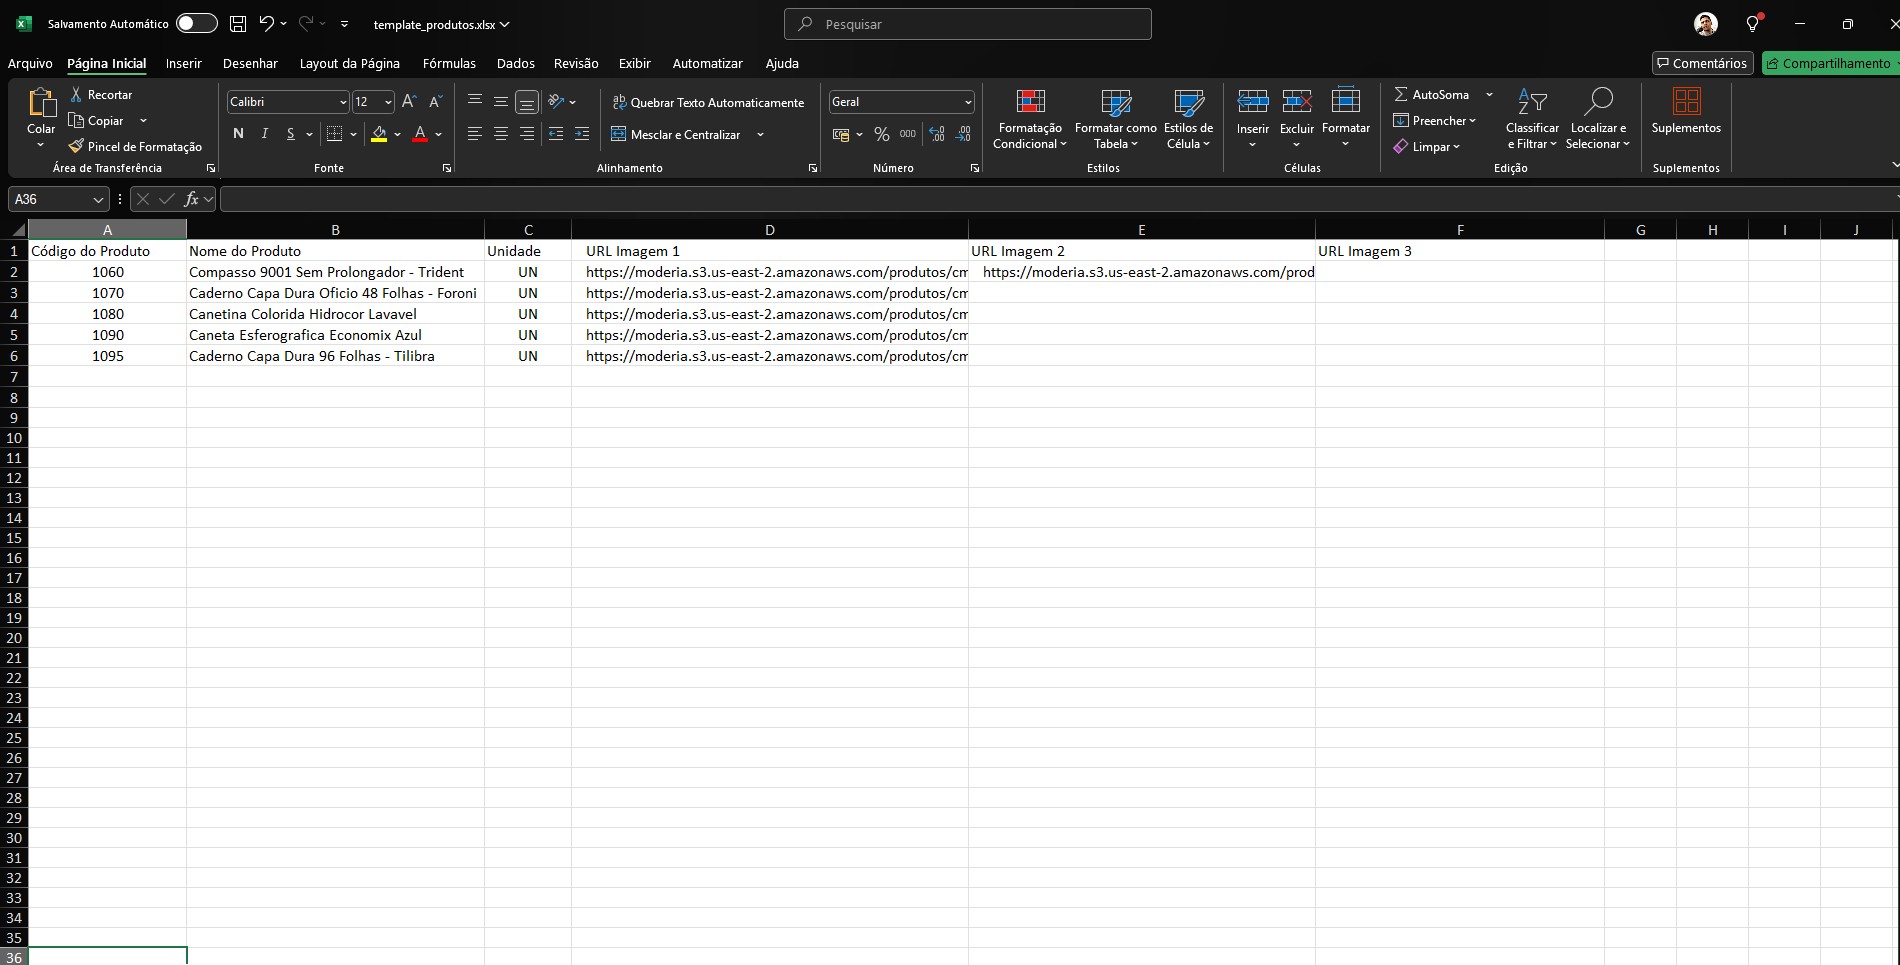Open Classificar e Filtrar
The width and height of the screenshot is (1900, 965).
(x=1531, y=102)
